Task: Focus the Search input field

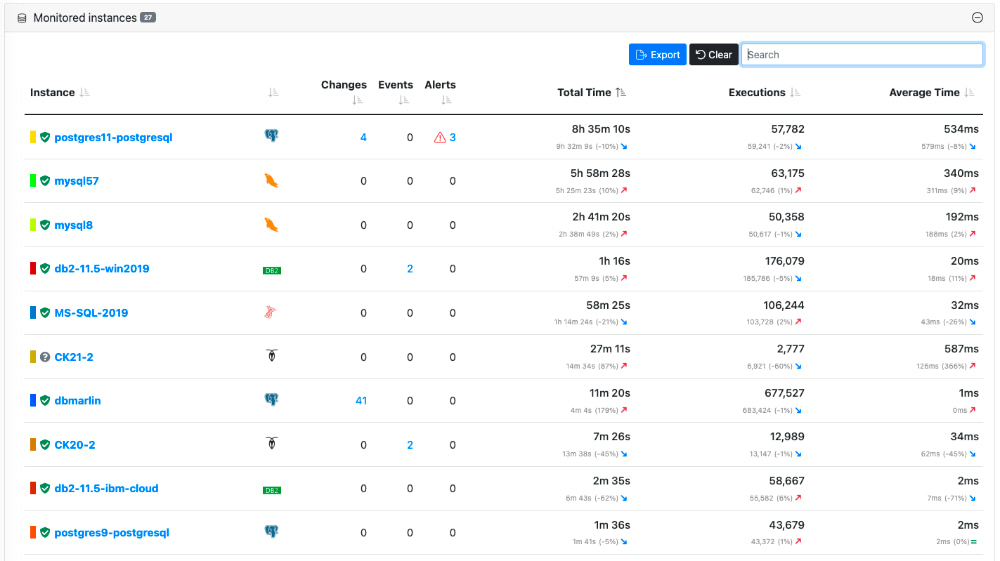Action: 862,55
